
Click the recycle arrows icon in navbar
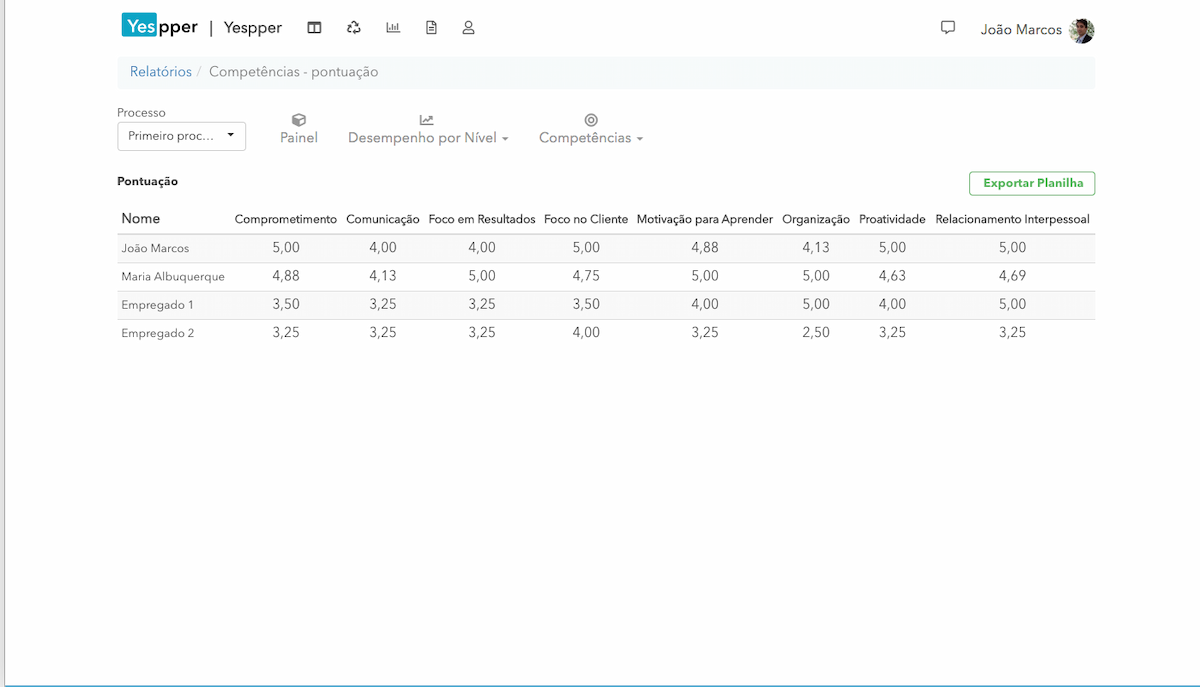[x=353, y=28]
